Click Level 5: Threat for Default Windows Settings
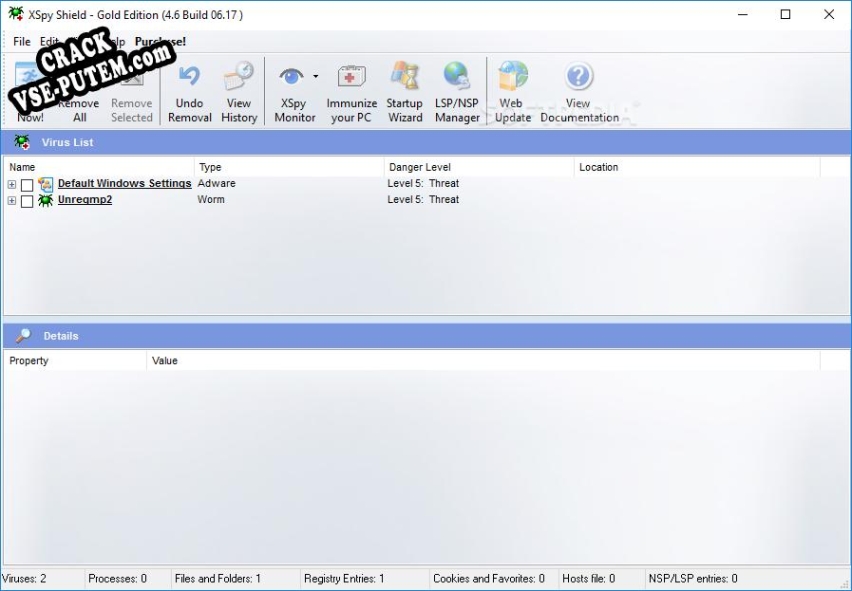The image size is (852, 591). click(423, 183)
